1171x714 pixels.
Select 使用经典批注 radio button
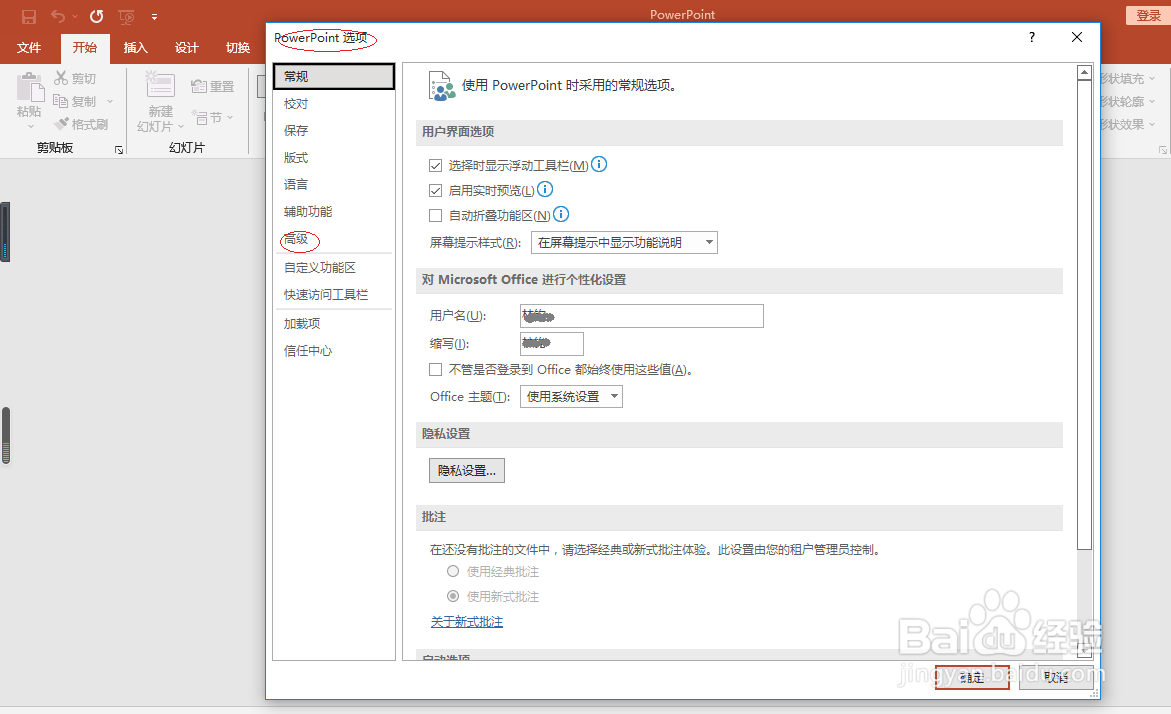(x=453, y=571)
